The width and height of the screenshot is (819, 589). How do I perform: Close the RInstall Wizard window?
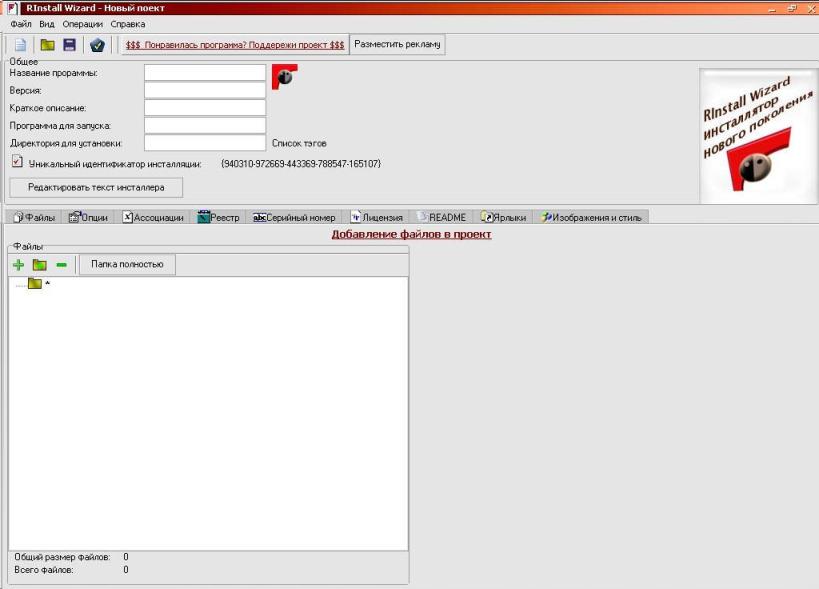pyautogui.click(x=812, y=8)
